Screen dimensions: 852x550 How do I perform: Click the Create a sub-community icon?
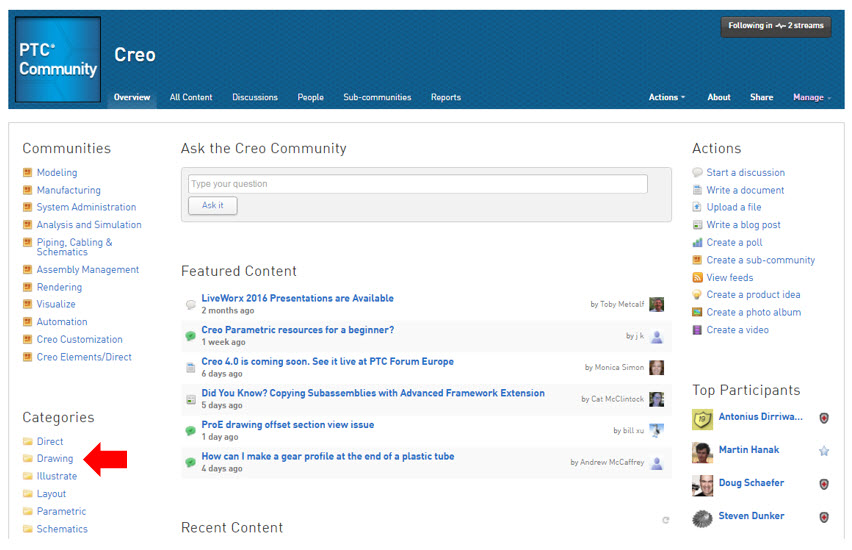[697, 260]
